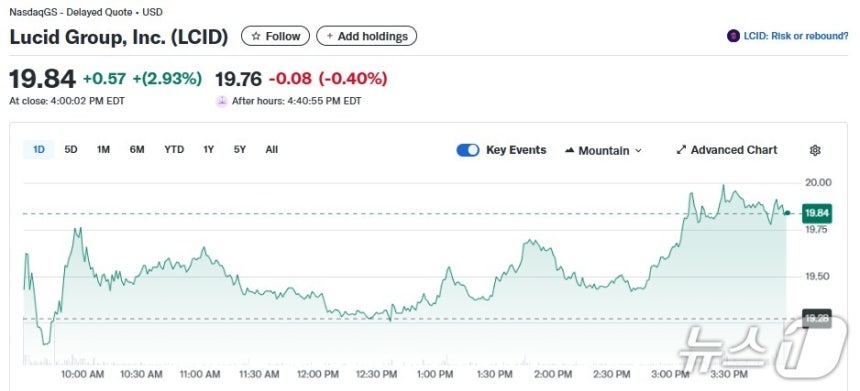860x391 pixels.
Task: Open the LCID: Risk or rebound? link
Action: pyautogui.click(x=795, y=36)
